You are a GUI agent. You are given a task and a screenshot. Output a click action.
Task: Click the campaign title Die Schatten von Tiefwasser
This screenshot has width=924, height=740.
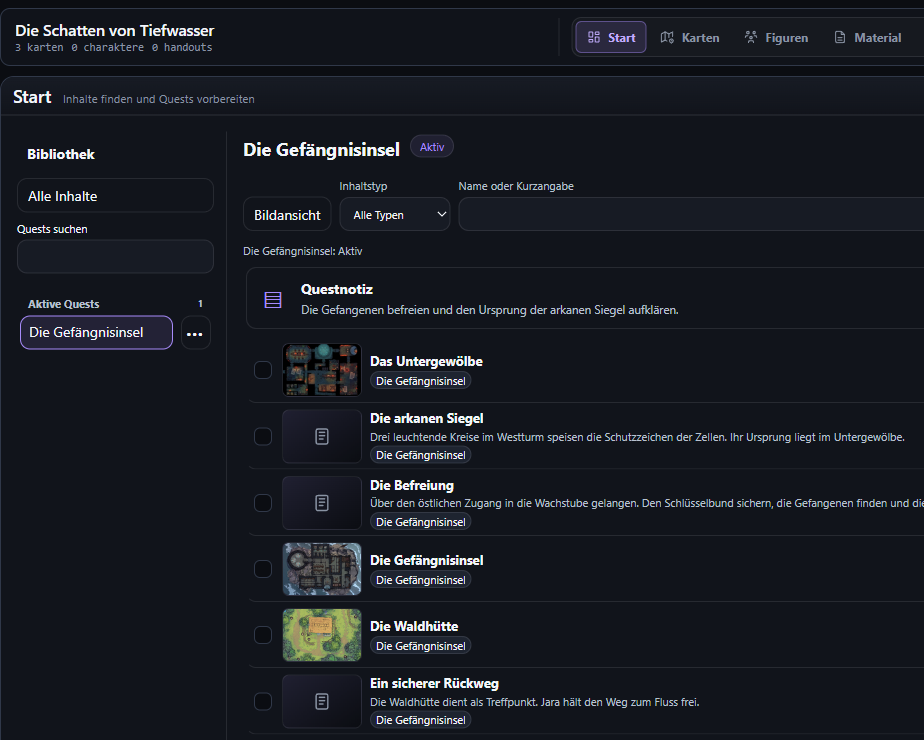pyautogui.click(x=114, y=31)
